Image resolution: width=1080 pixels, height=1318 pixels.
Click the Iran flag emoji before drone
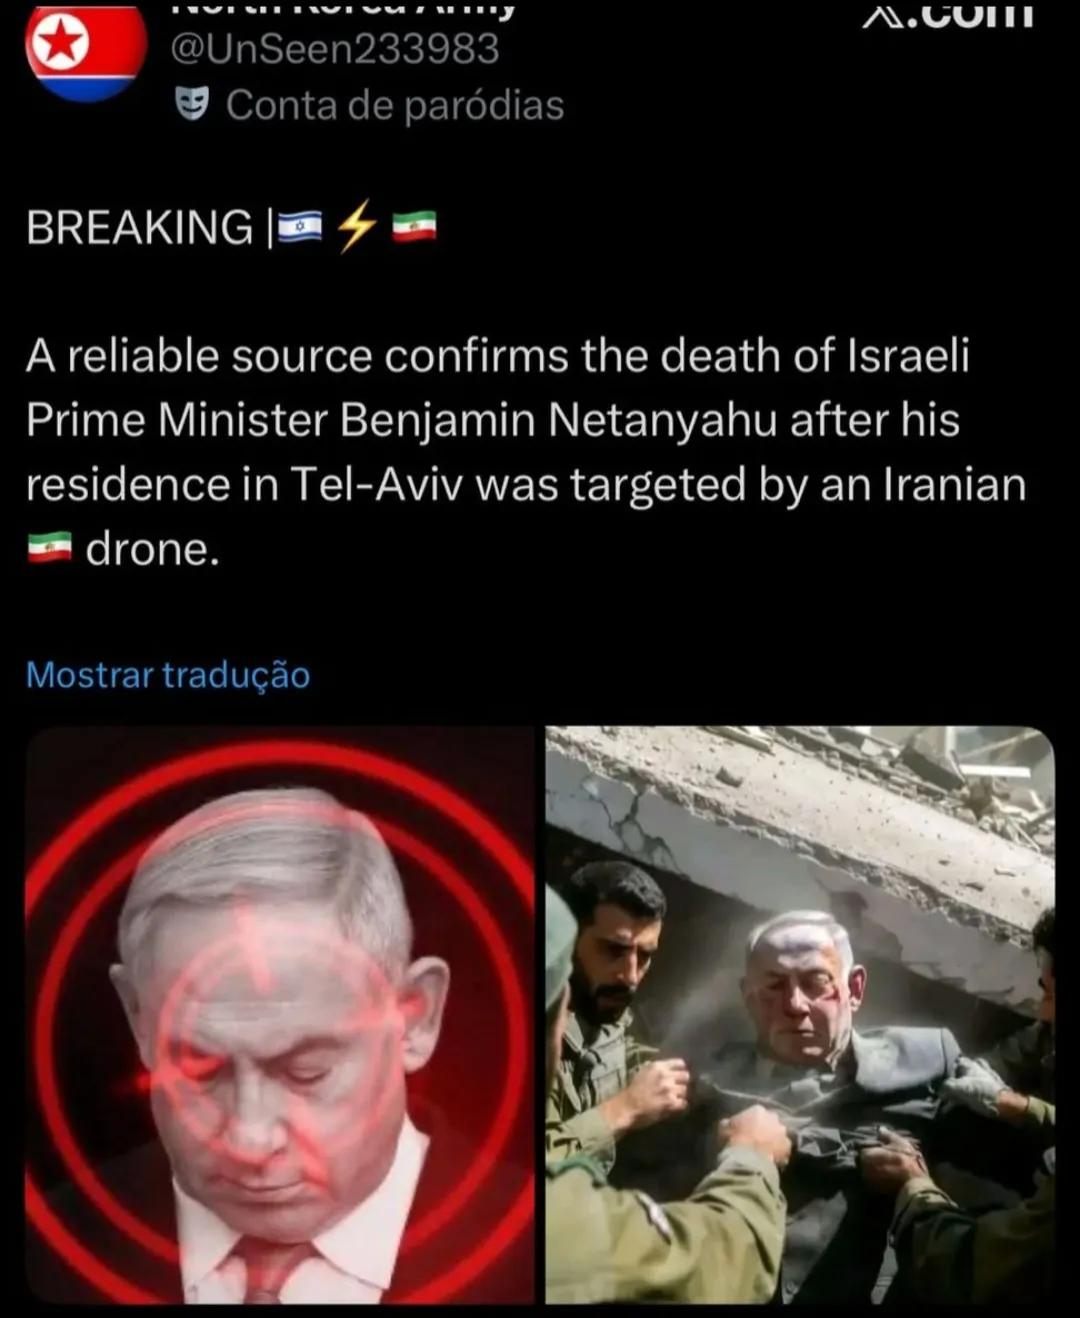coord(49,548)
